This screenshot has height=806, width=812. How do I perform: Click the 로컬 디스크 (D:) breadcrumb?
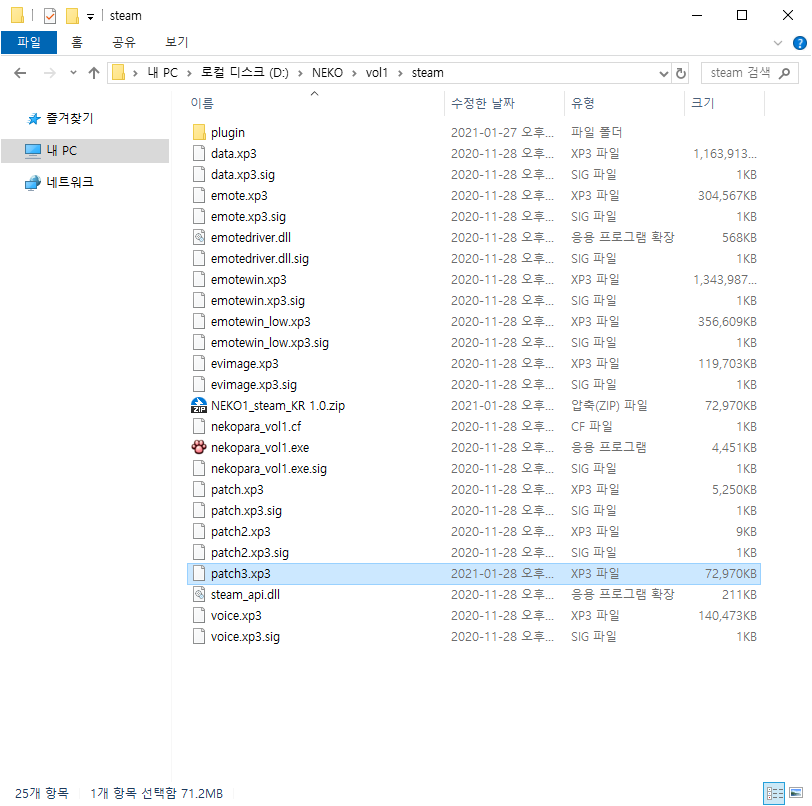(x=244, y=73)
